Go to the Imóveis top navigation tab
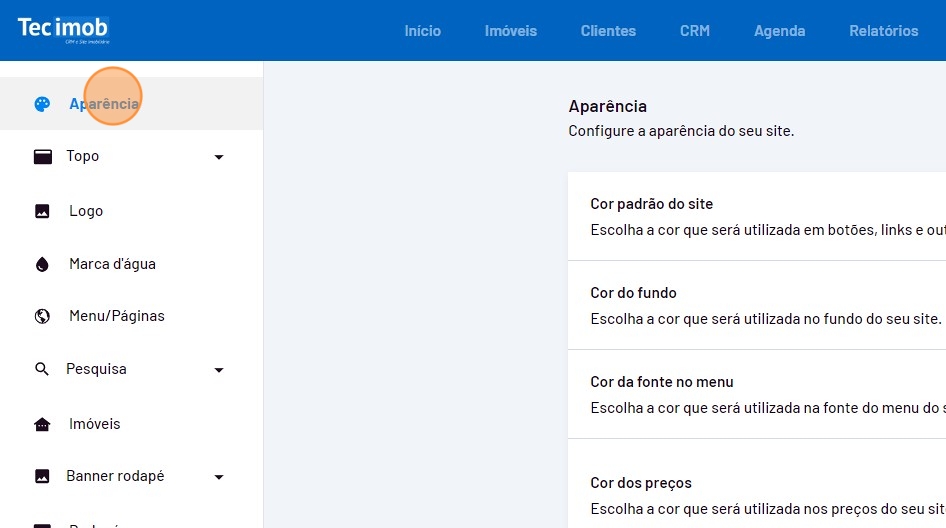Screen dimensions: 946x528 point(510,31)
